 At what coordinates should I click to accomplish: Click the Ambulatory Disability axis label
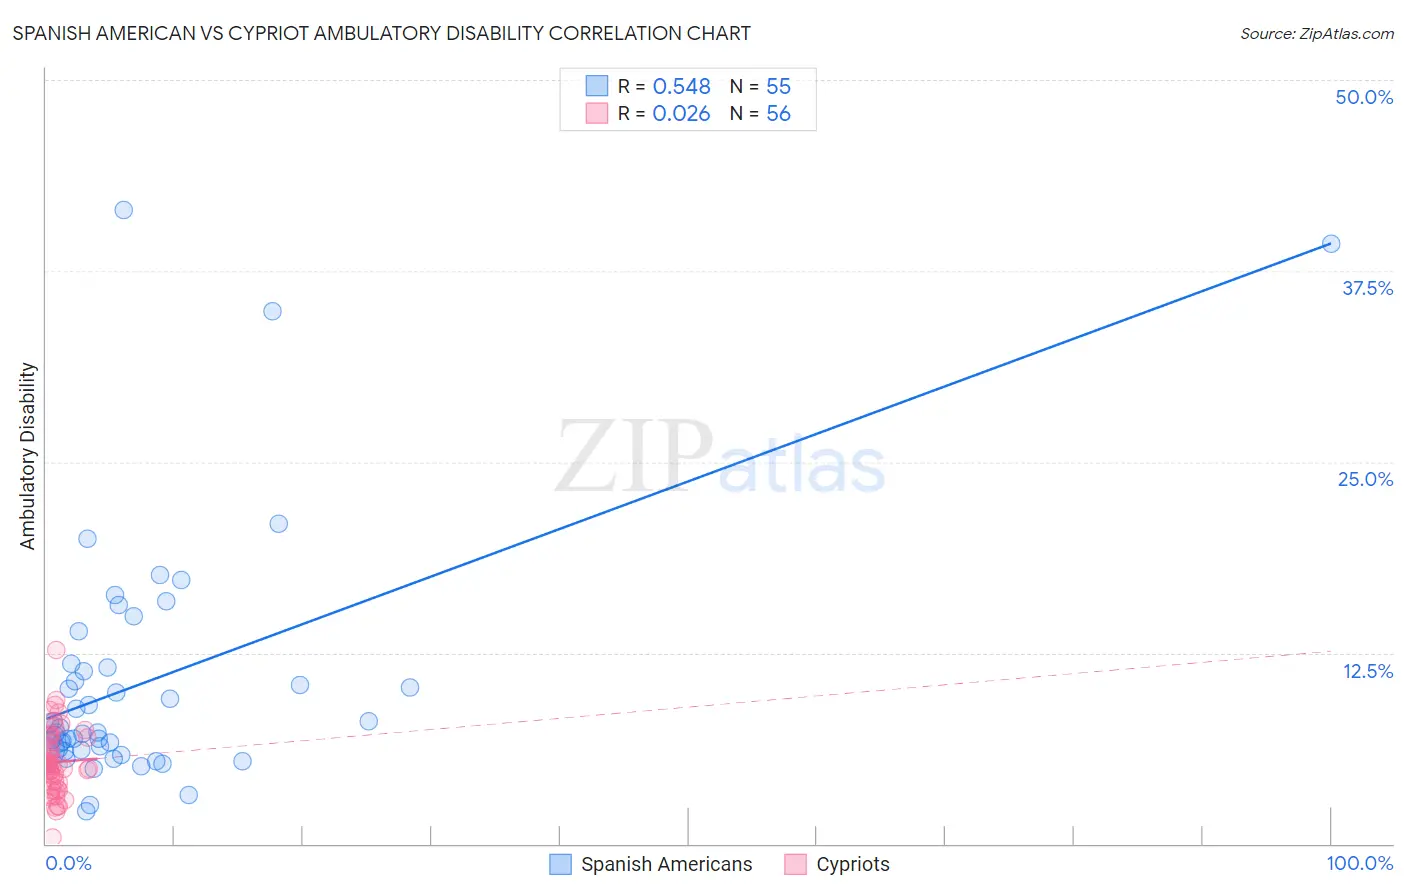[28, 456]
